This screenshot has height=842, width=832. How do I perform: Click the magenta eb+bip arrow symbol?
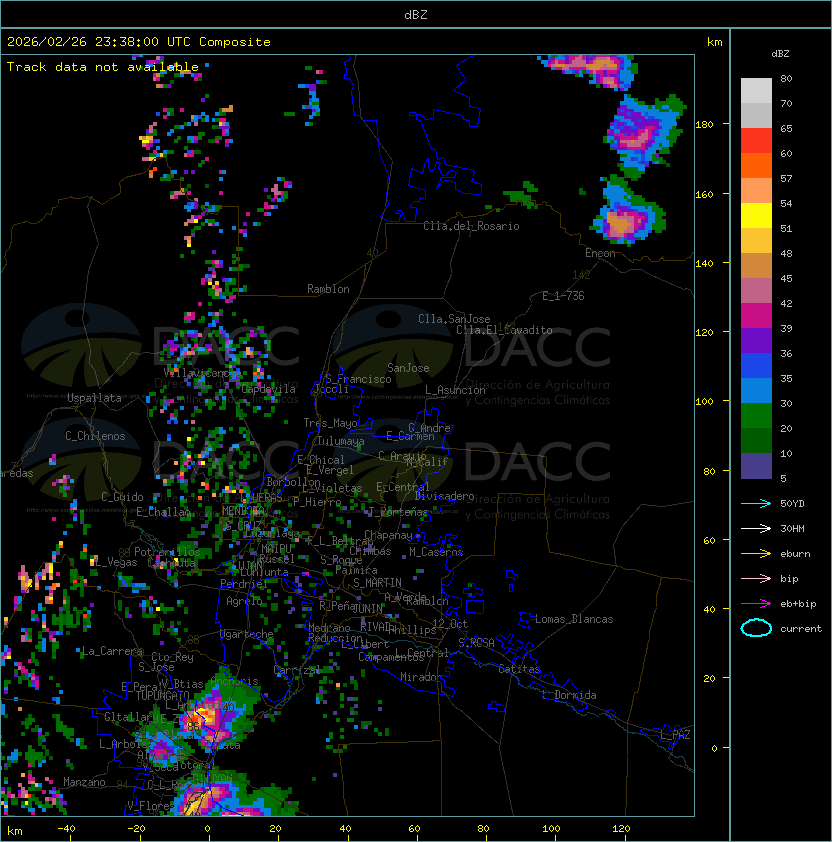[756, 604]
